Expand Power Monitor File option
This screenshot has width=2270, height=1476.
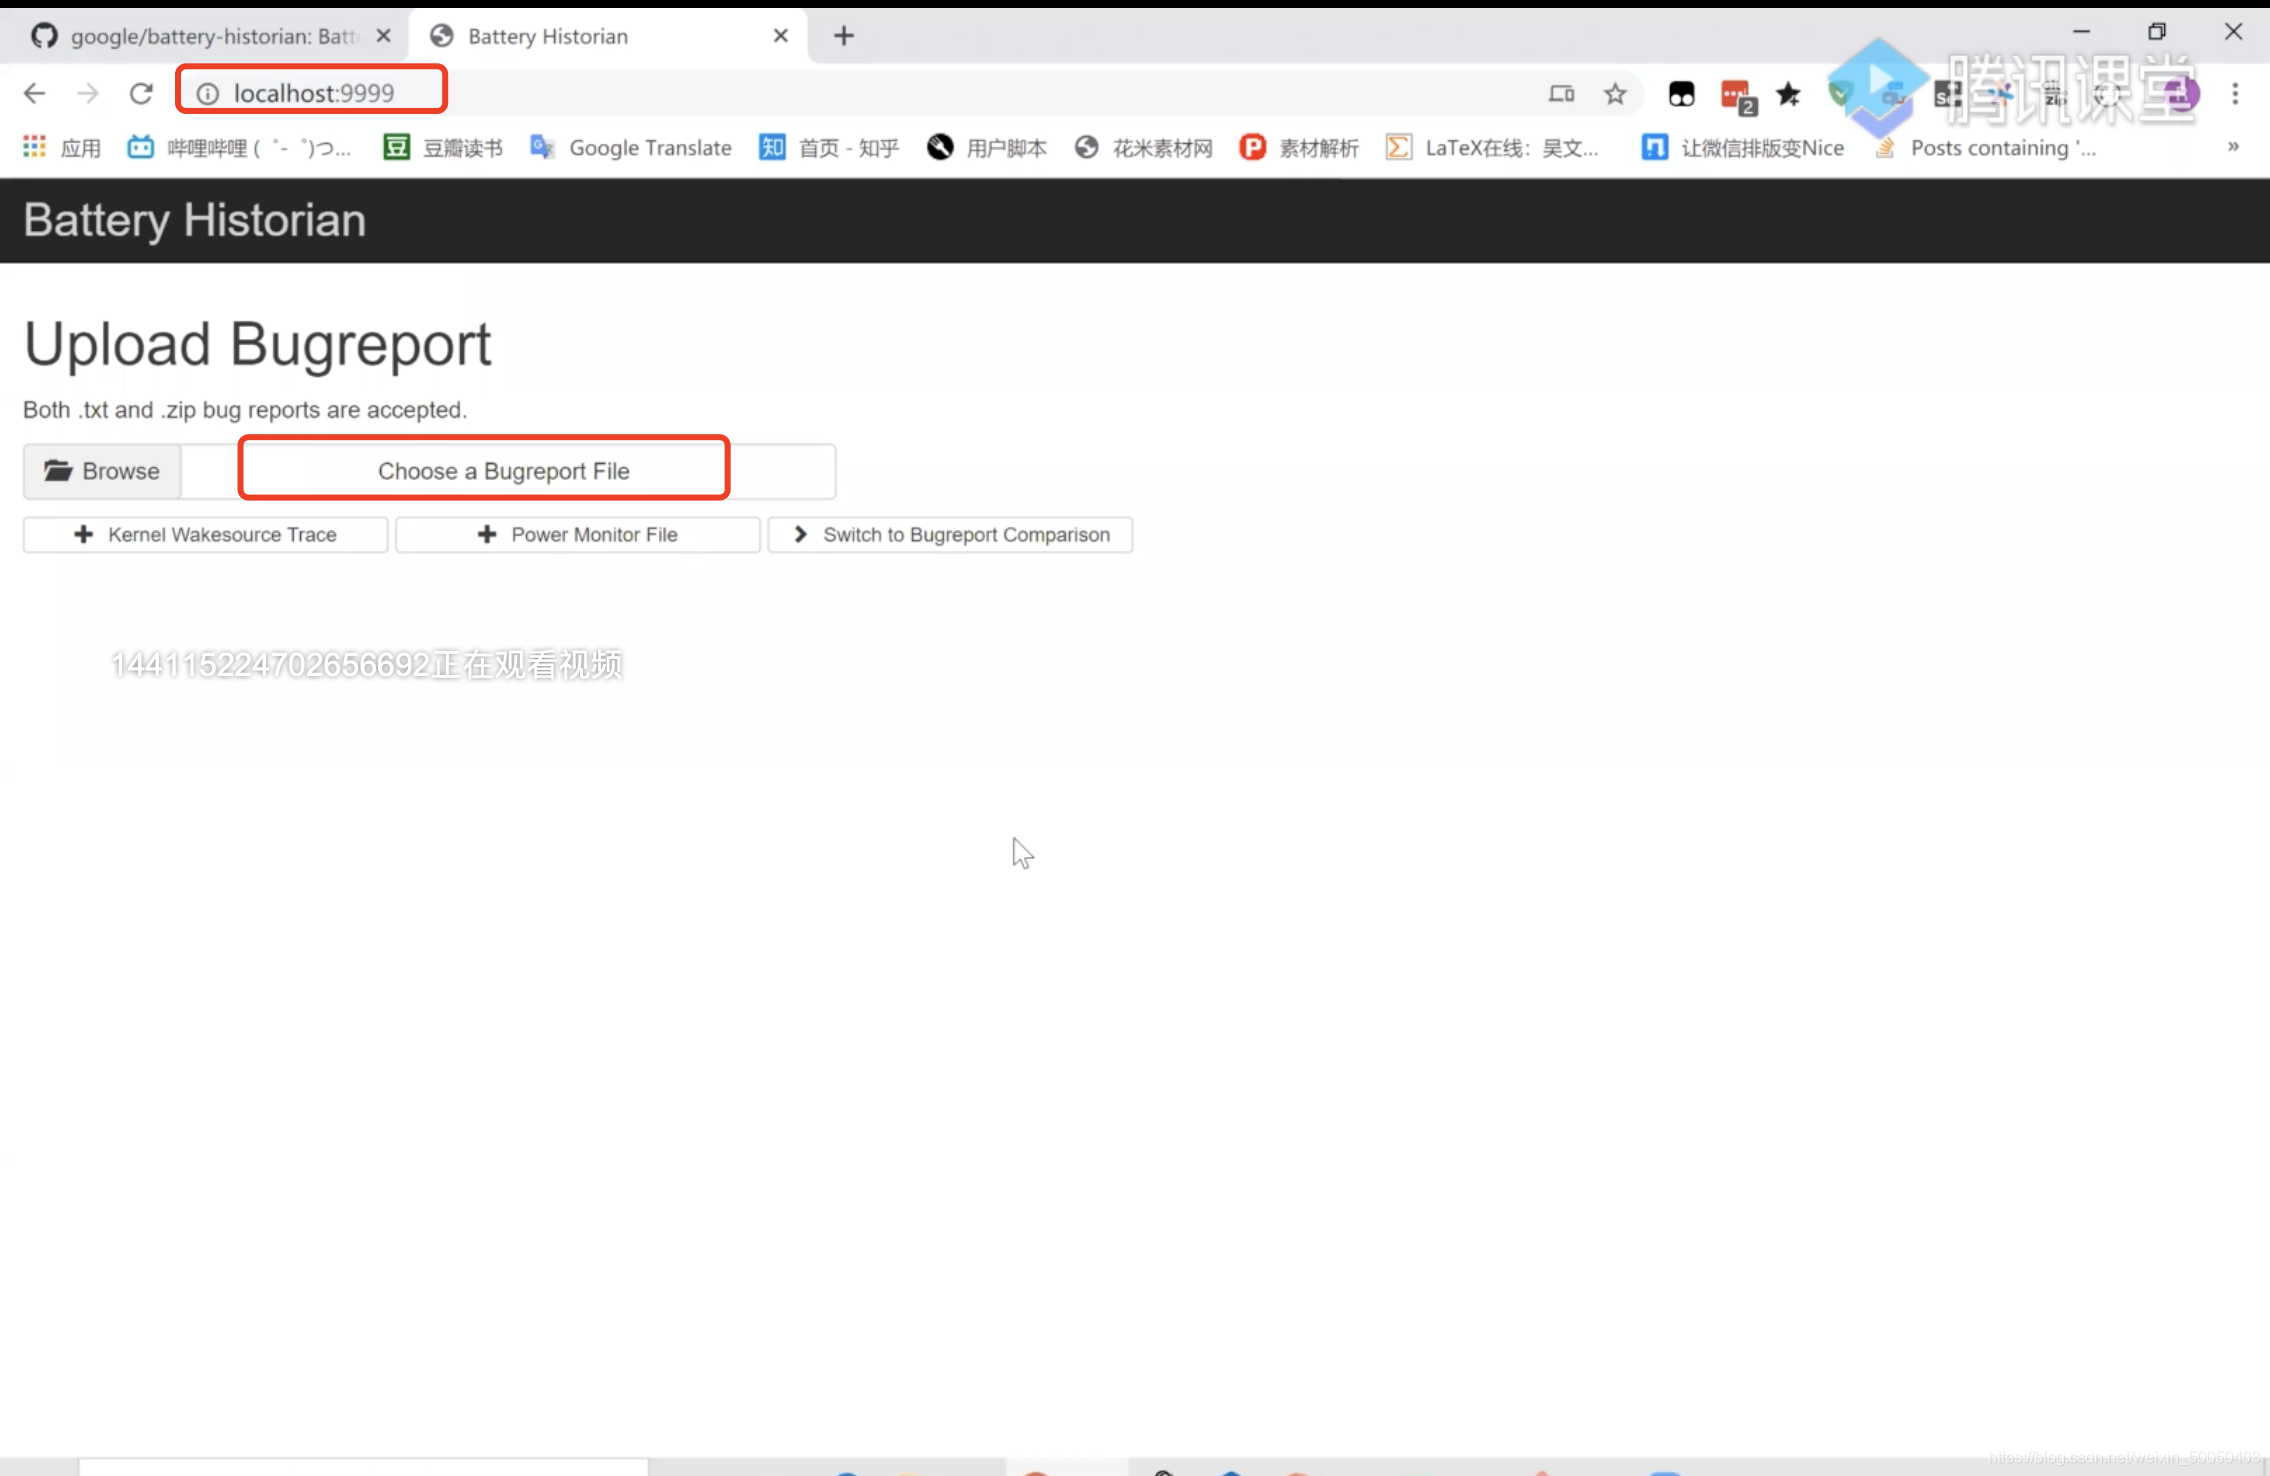point(577,535)
